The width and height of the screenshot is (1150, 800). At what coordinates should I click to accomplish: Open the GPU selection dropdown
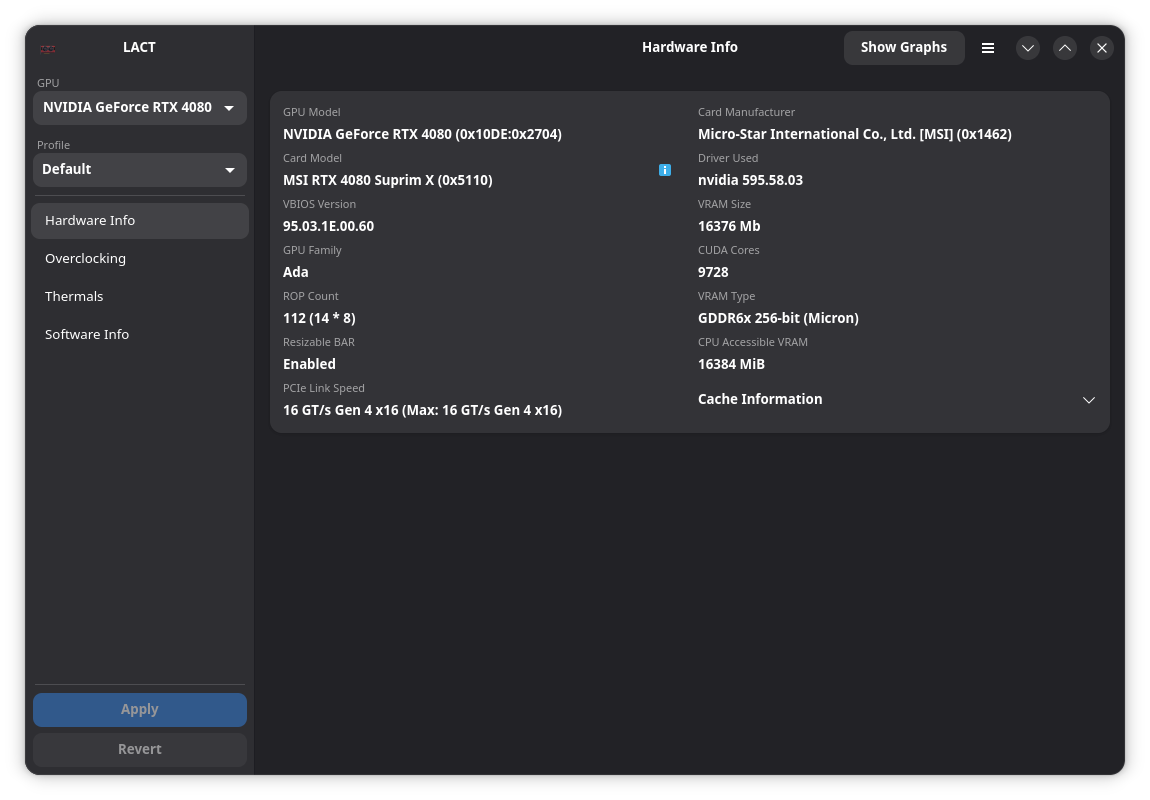point(139,108)
